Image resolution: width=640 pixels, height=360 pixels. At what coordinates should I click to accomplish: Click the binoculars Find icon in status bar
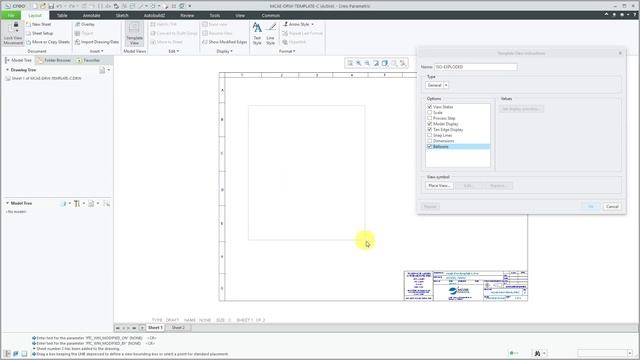coord(537,353)
